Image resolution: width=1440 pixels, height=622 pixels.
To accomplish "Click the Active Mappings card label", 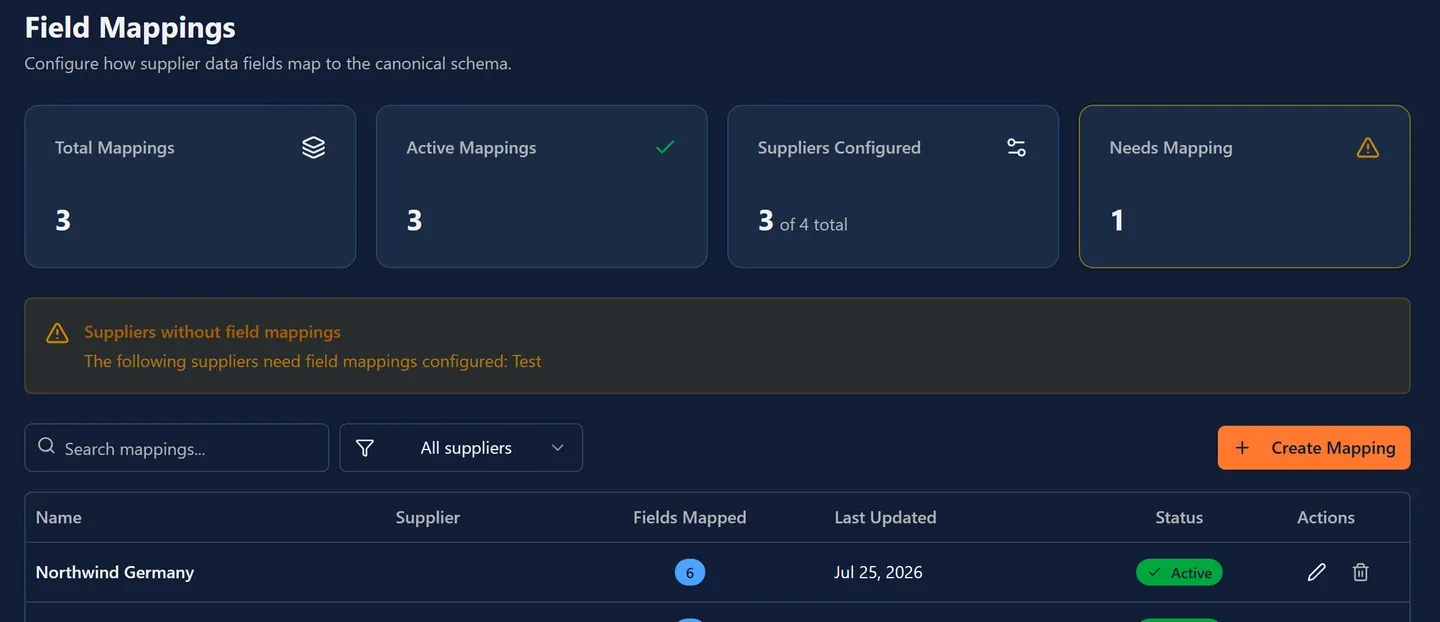I will (x=471, y=148).
